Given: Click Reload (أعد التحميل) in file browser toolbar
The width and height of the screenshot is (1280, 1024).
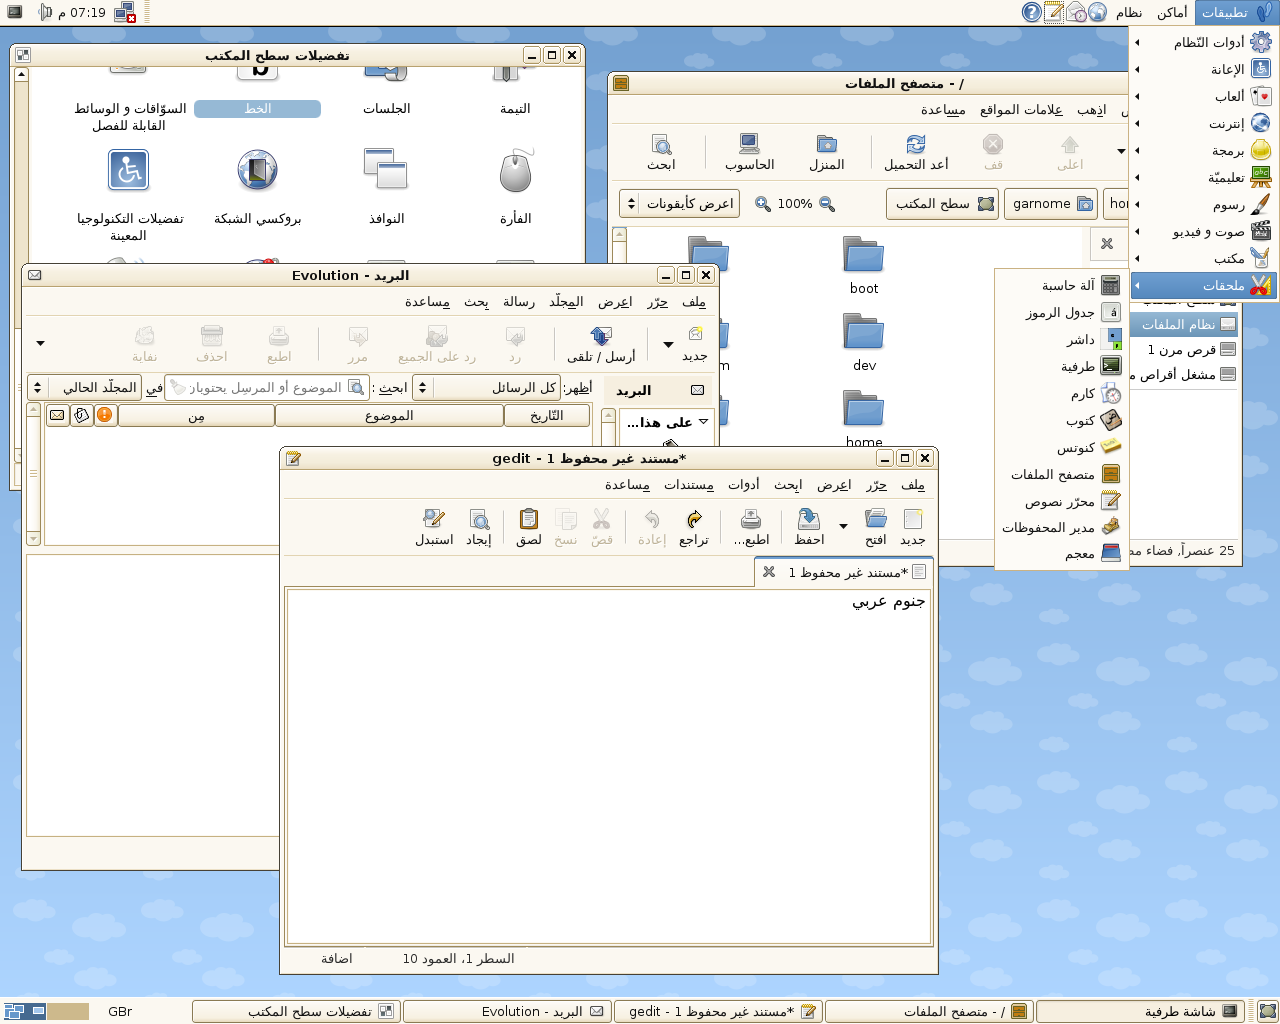Looking at the screenshot, I should tap(916, 152).
